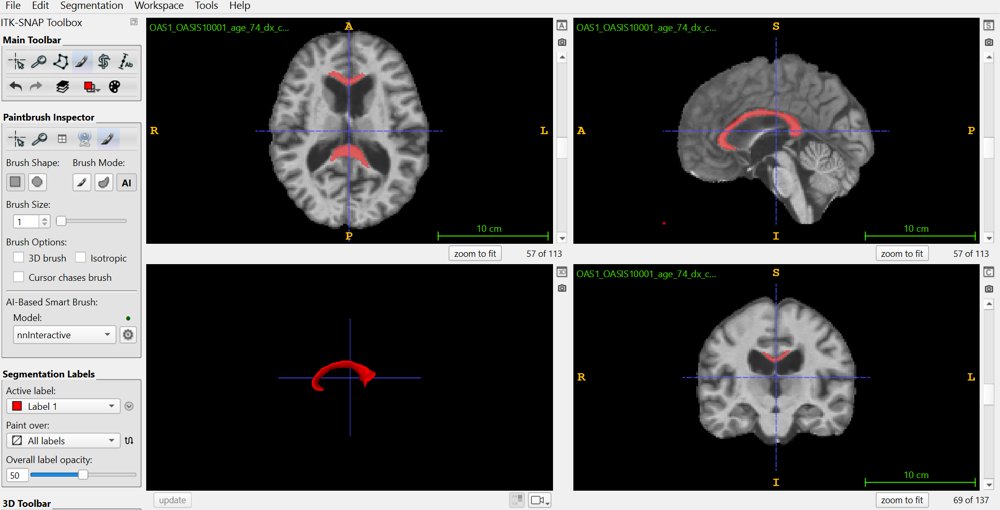This screenshot has width=1000, height=510.
Task: Click axial view slice scrollbar down arrow
Action: pos(561,238)
